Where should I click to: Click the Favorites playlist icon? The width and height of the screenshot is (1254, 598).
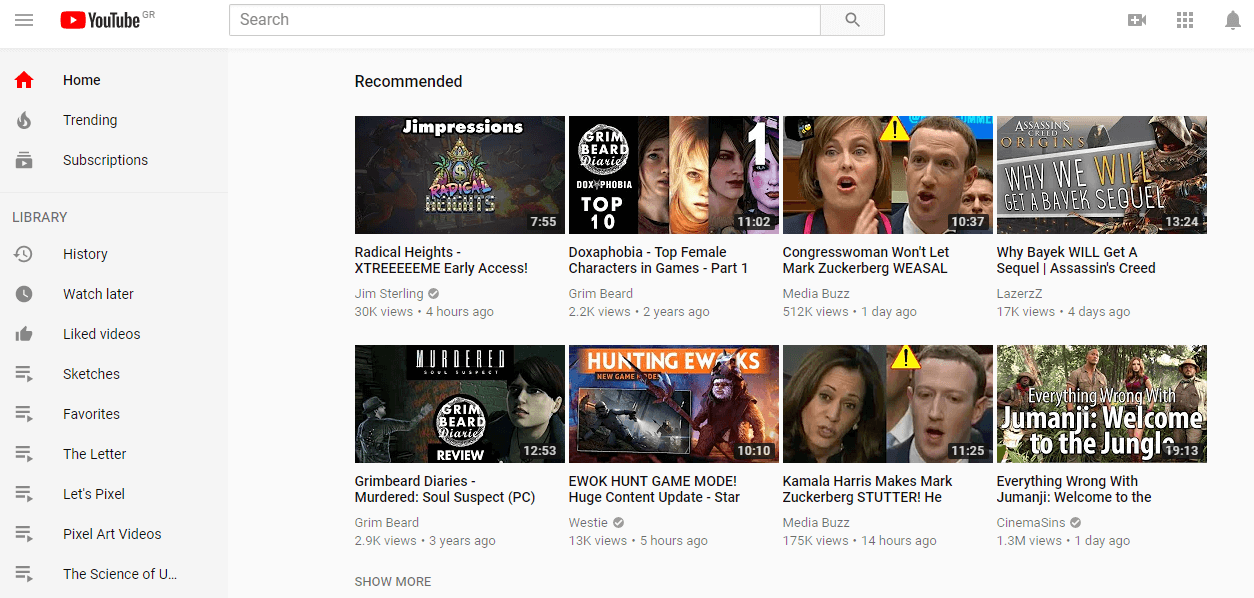coord(24,414)
